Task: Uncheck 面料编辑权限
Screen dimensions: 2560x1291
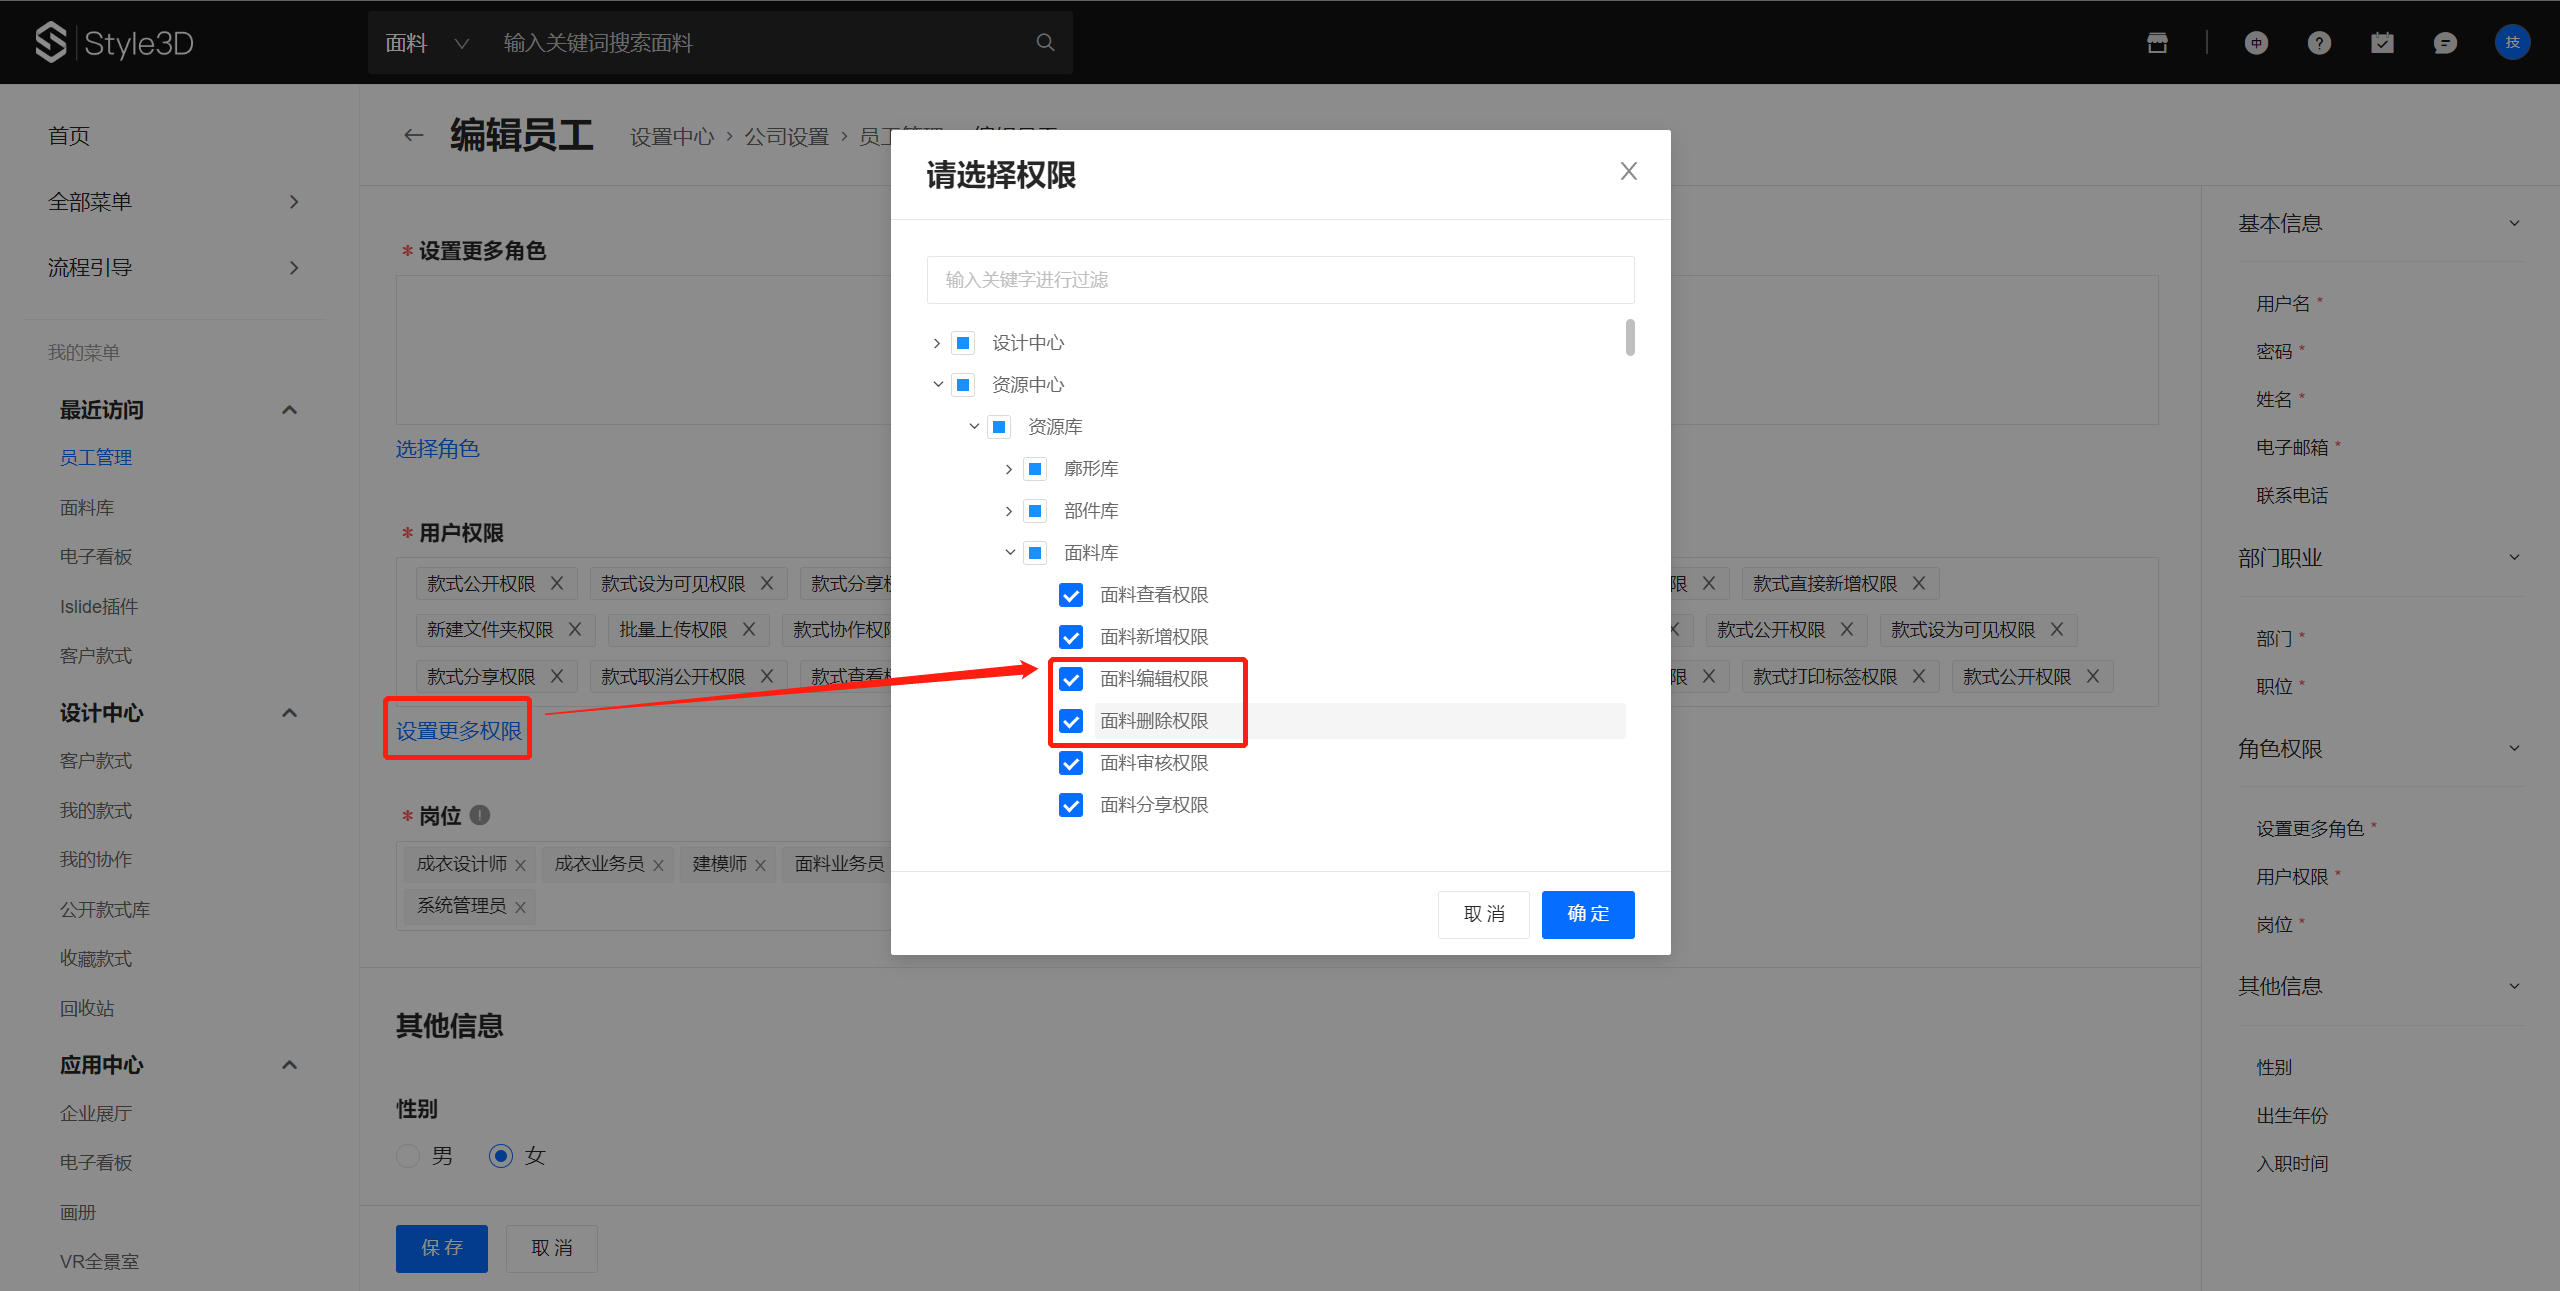Action: tap(1071, 679)
